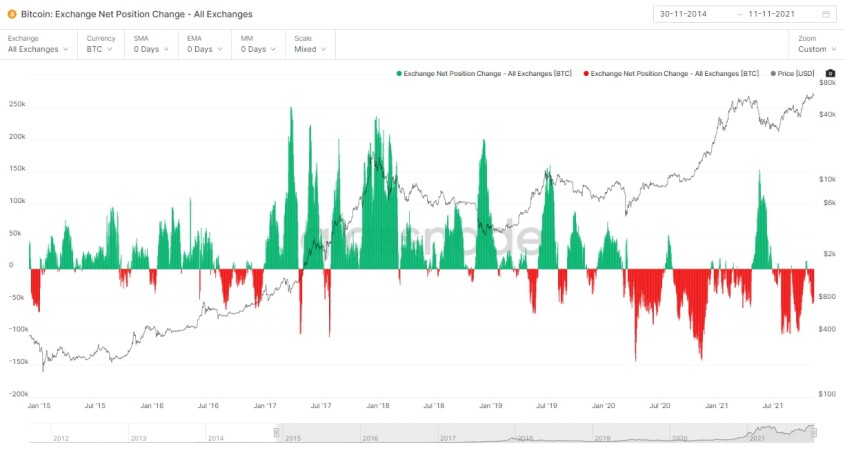The height and width of the screenshot is (453, 845).
Task: Click the -200k y-axis label
Action: pyautogui.click(x=17, y=394)
